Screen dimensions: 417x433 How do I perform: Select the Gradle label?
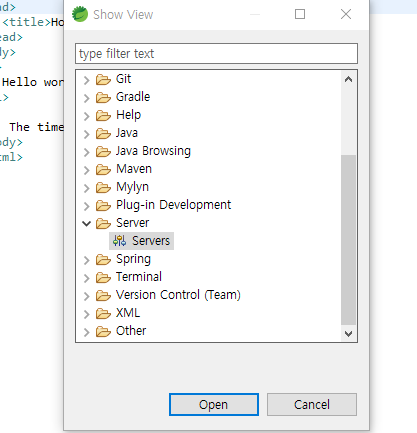pyautogui.click(x=133, y=97)
